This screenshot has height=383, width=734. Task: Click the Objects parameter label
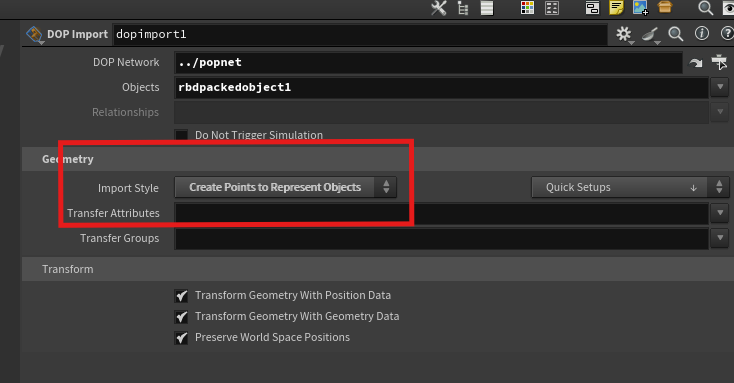point(140,88)
